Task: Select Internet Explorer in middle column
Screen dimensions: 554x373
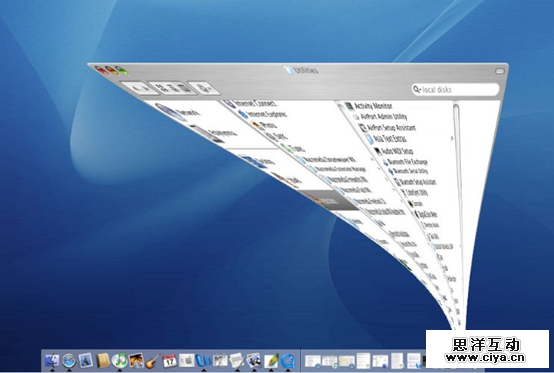Action: [x=263, y=114]
